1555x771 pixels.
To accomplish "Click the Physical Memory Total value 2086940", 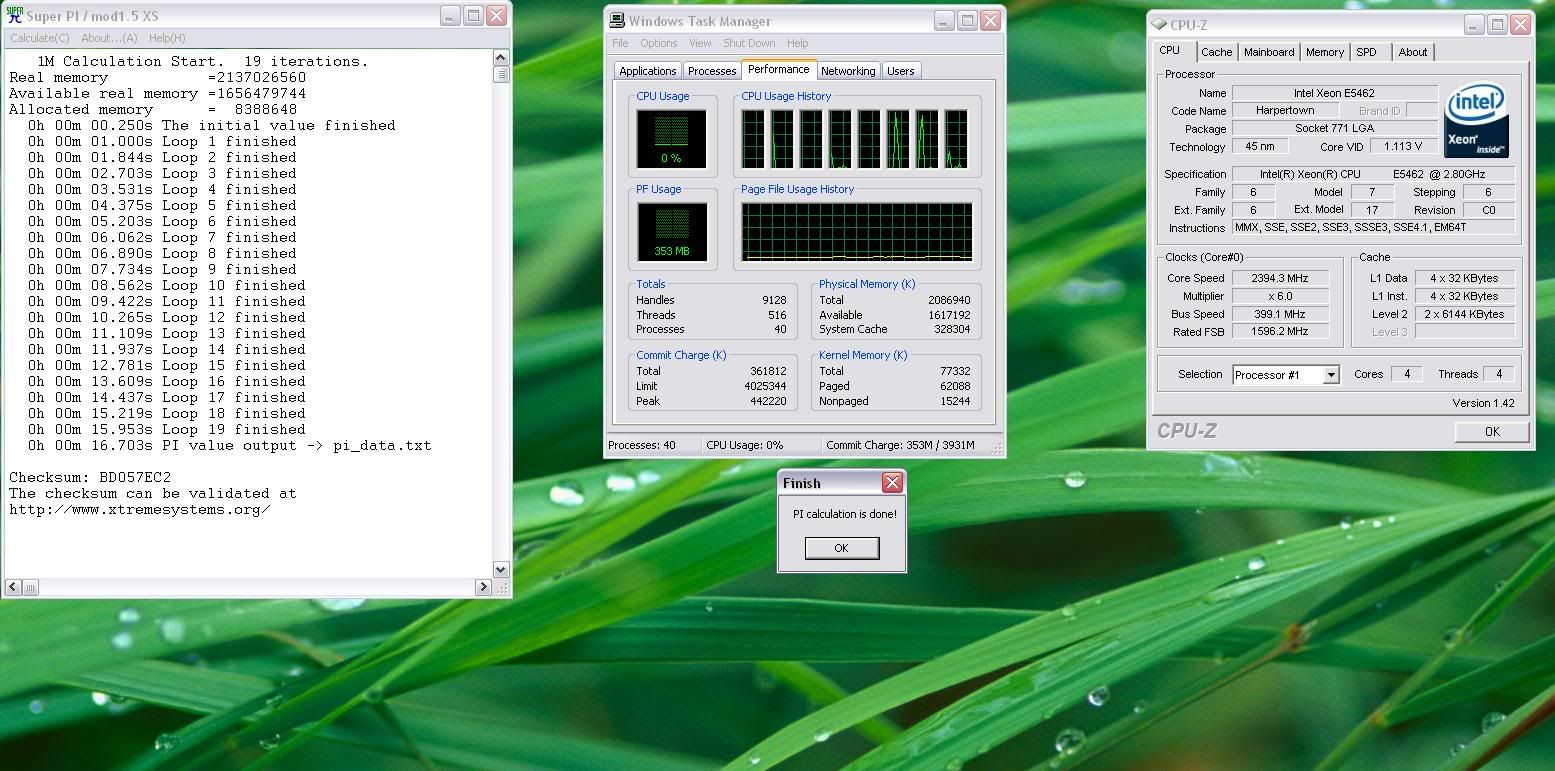I will (949, 300).
